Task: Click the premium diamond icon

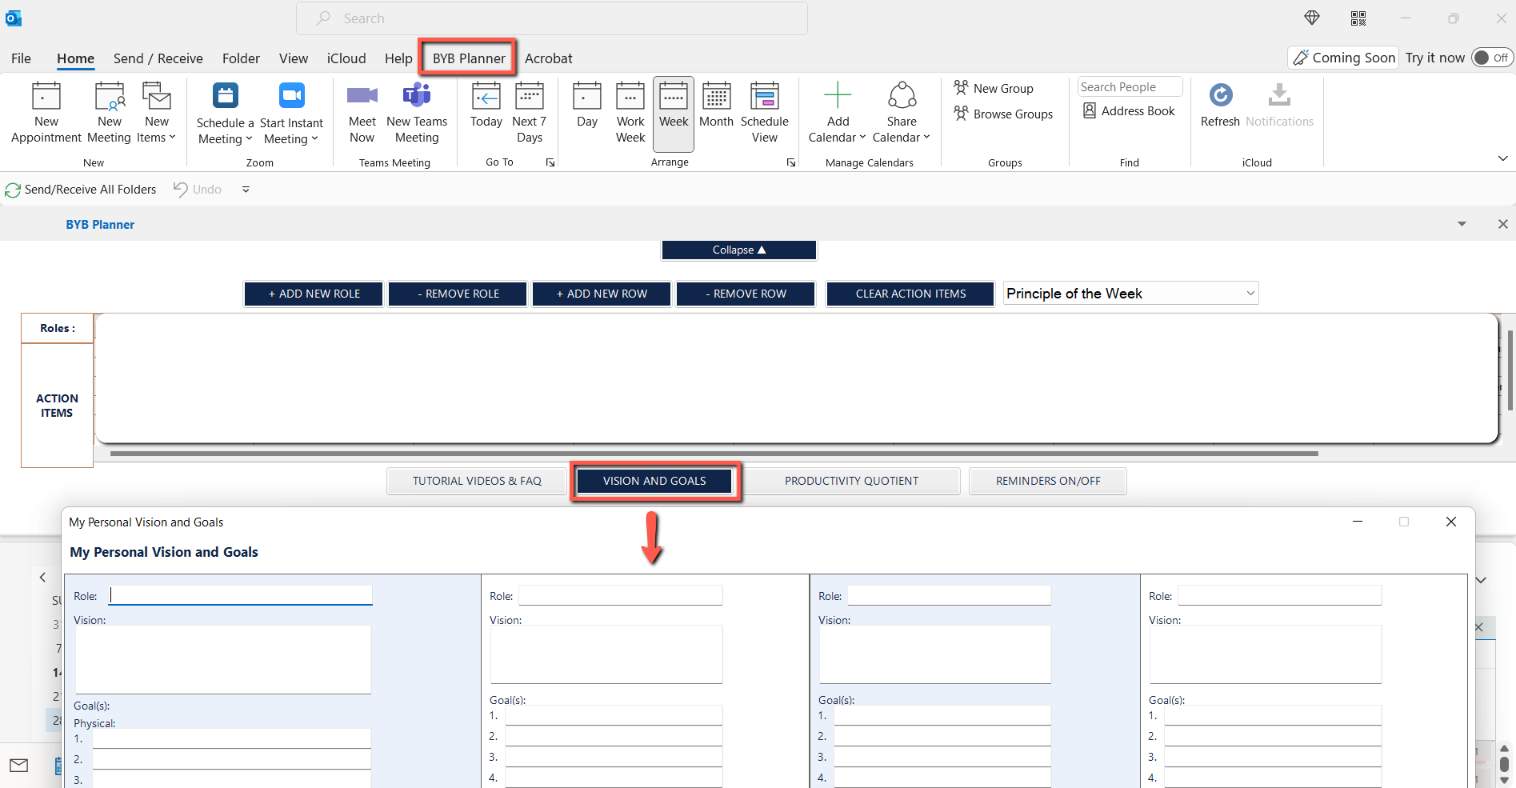Action: tap(1312, 18)
